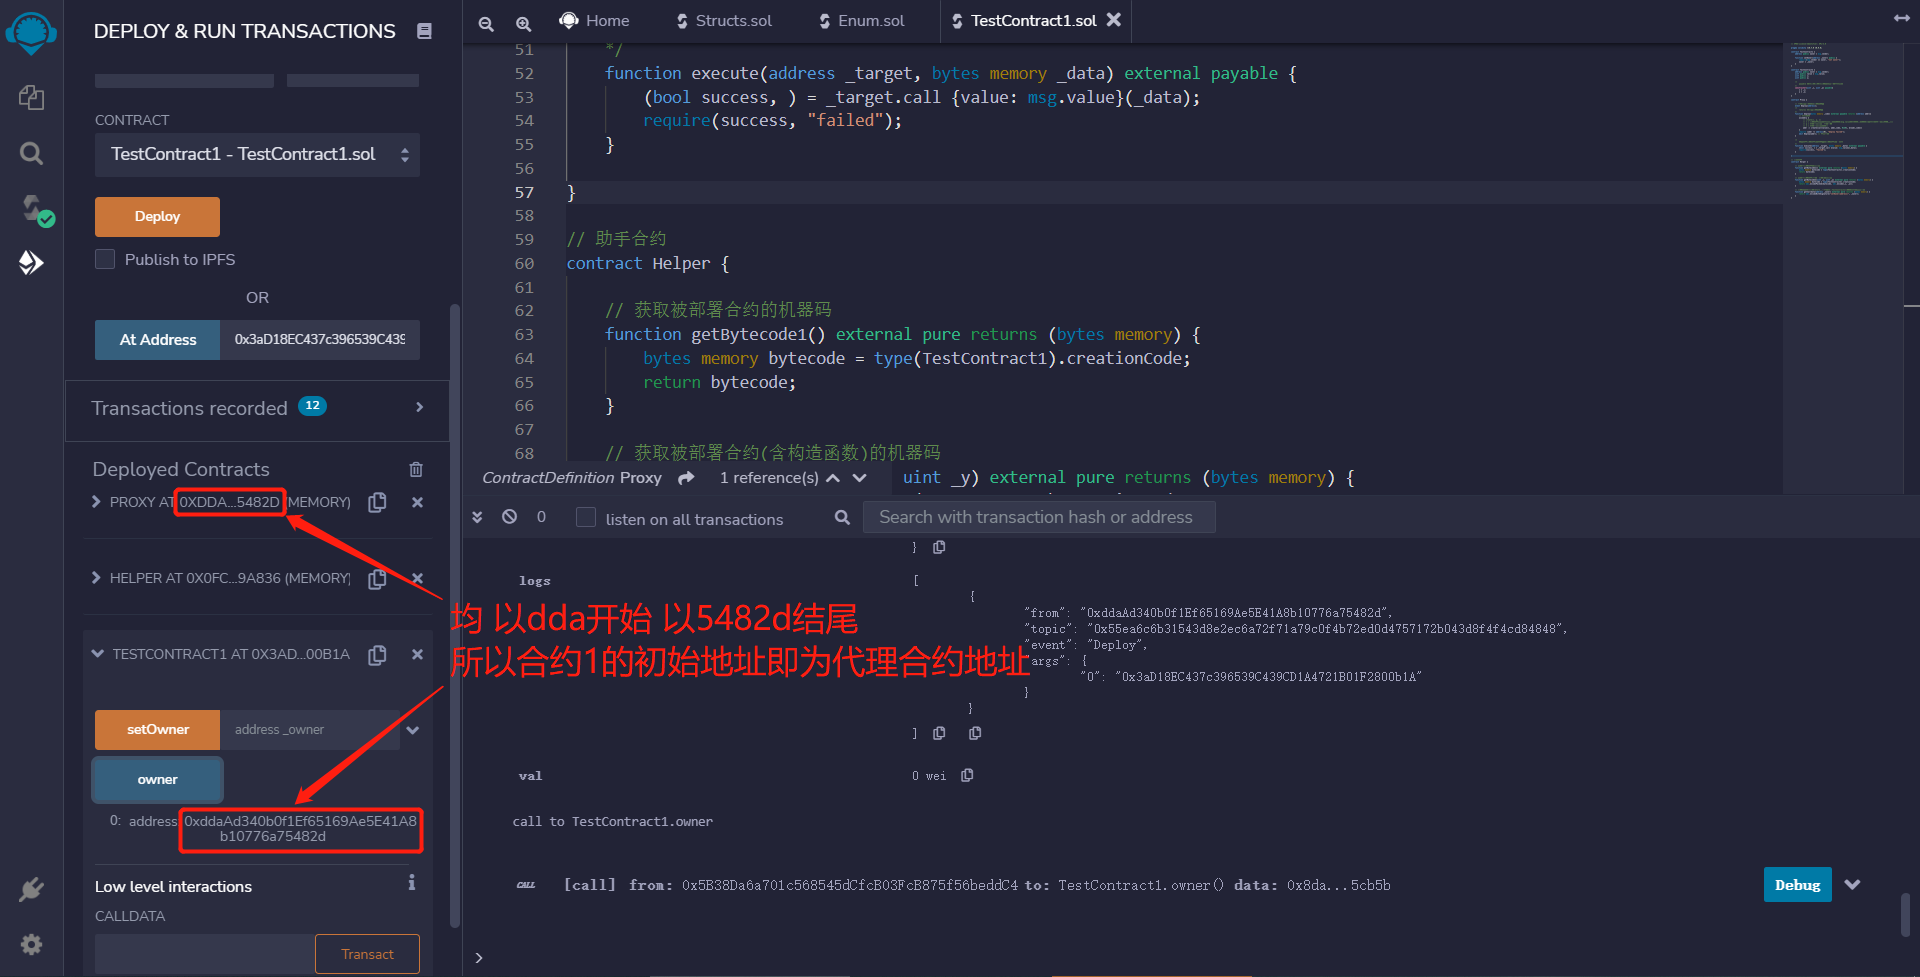Click the Transactions recorded 12 badge
The image size is (1920, 977).
(312, 406)
